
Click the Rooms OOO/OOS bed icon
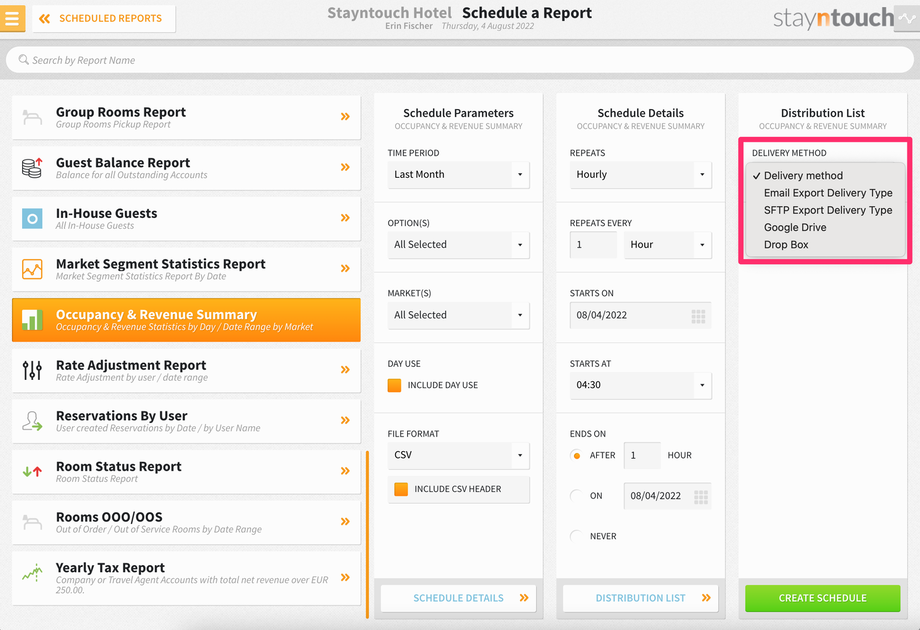[x=32, y=521]
